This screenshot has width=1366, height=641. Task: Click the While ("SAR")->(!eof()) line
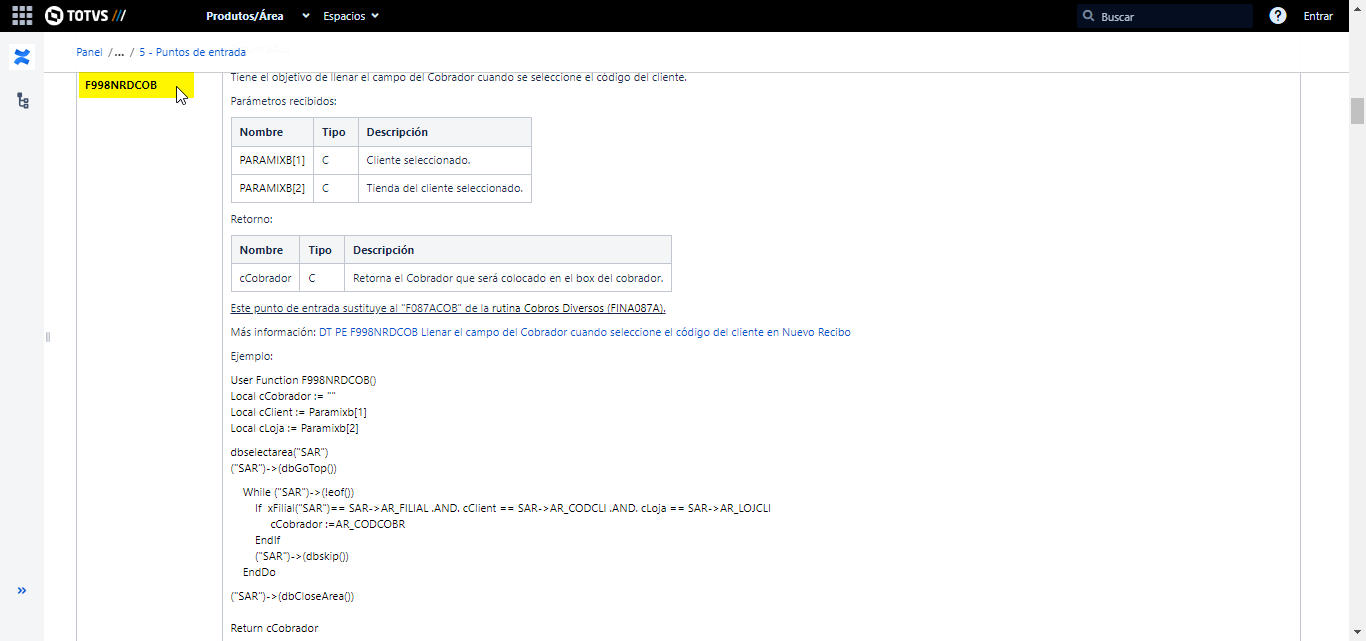coord(299,492)
